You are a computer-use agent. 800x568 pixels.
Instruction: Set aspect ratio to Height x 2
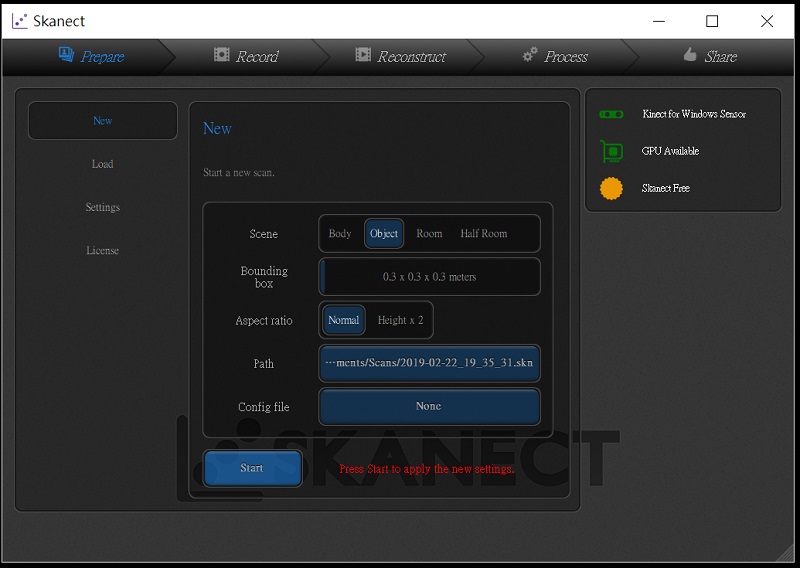click(x=400, y=320)
